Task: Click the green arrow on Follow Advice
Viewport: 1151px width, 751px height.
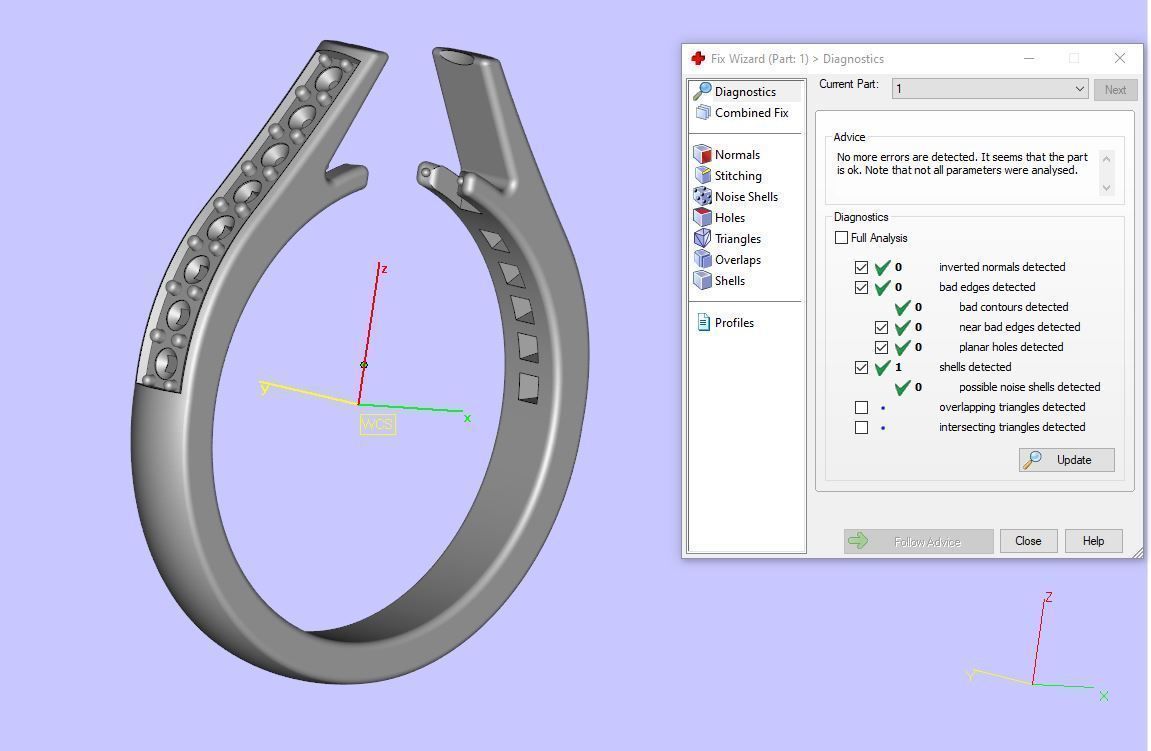Action: click(x=857, y=541)
